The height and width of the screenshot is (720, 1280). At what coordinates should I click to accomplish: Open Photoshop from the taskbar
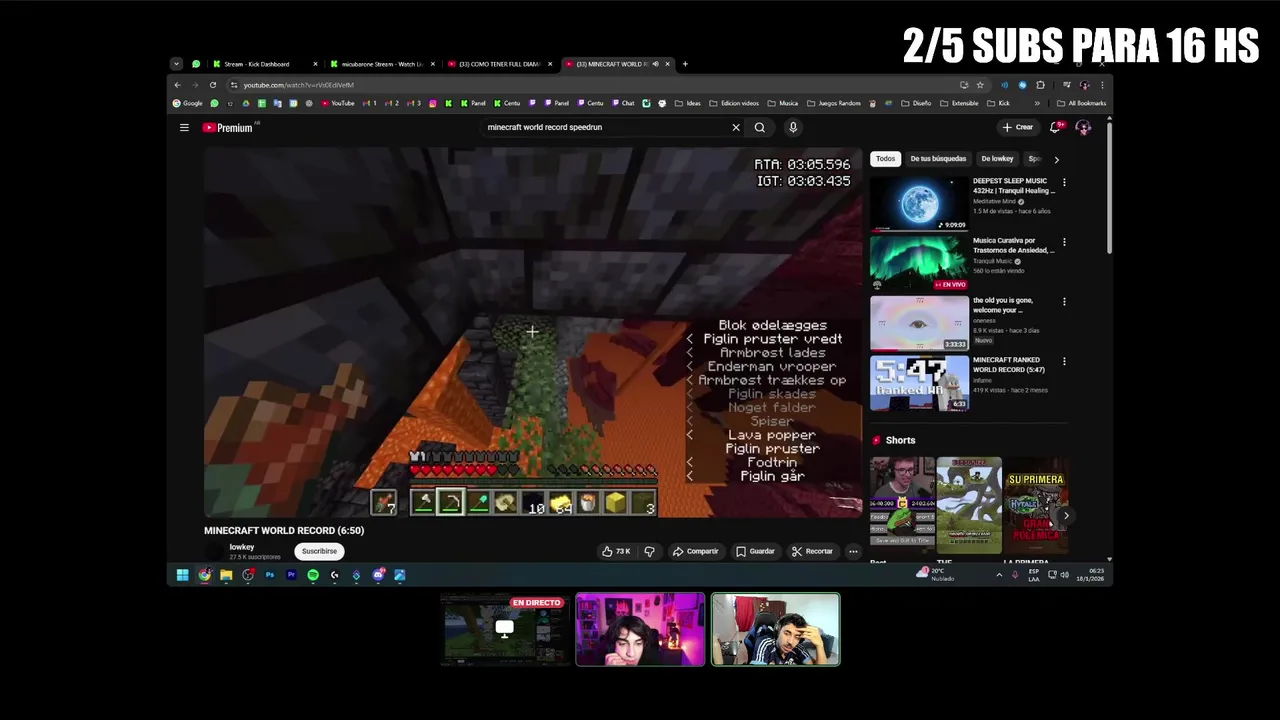(x=269, y=575)
